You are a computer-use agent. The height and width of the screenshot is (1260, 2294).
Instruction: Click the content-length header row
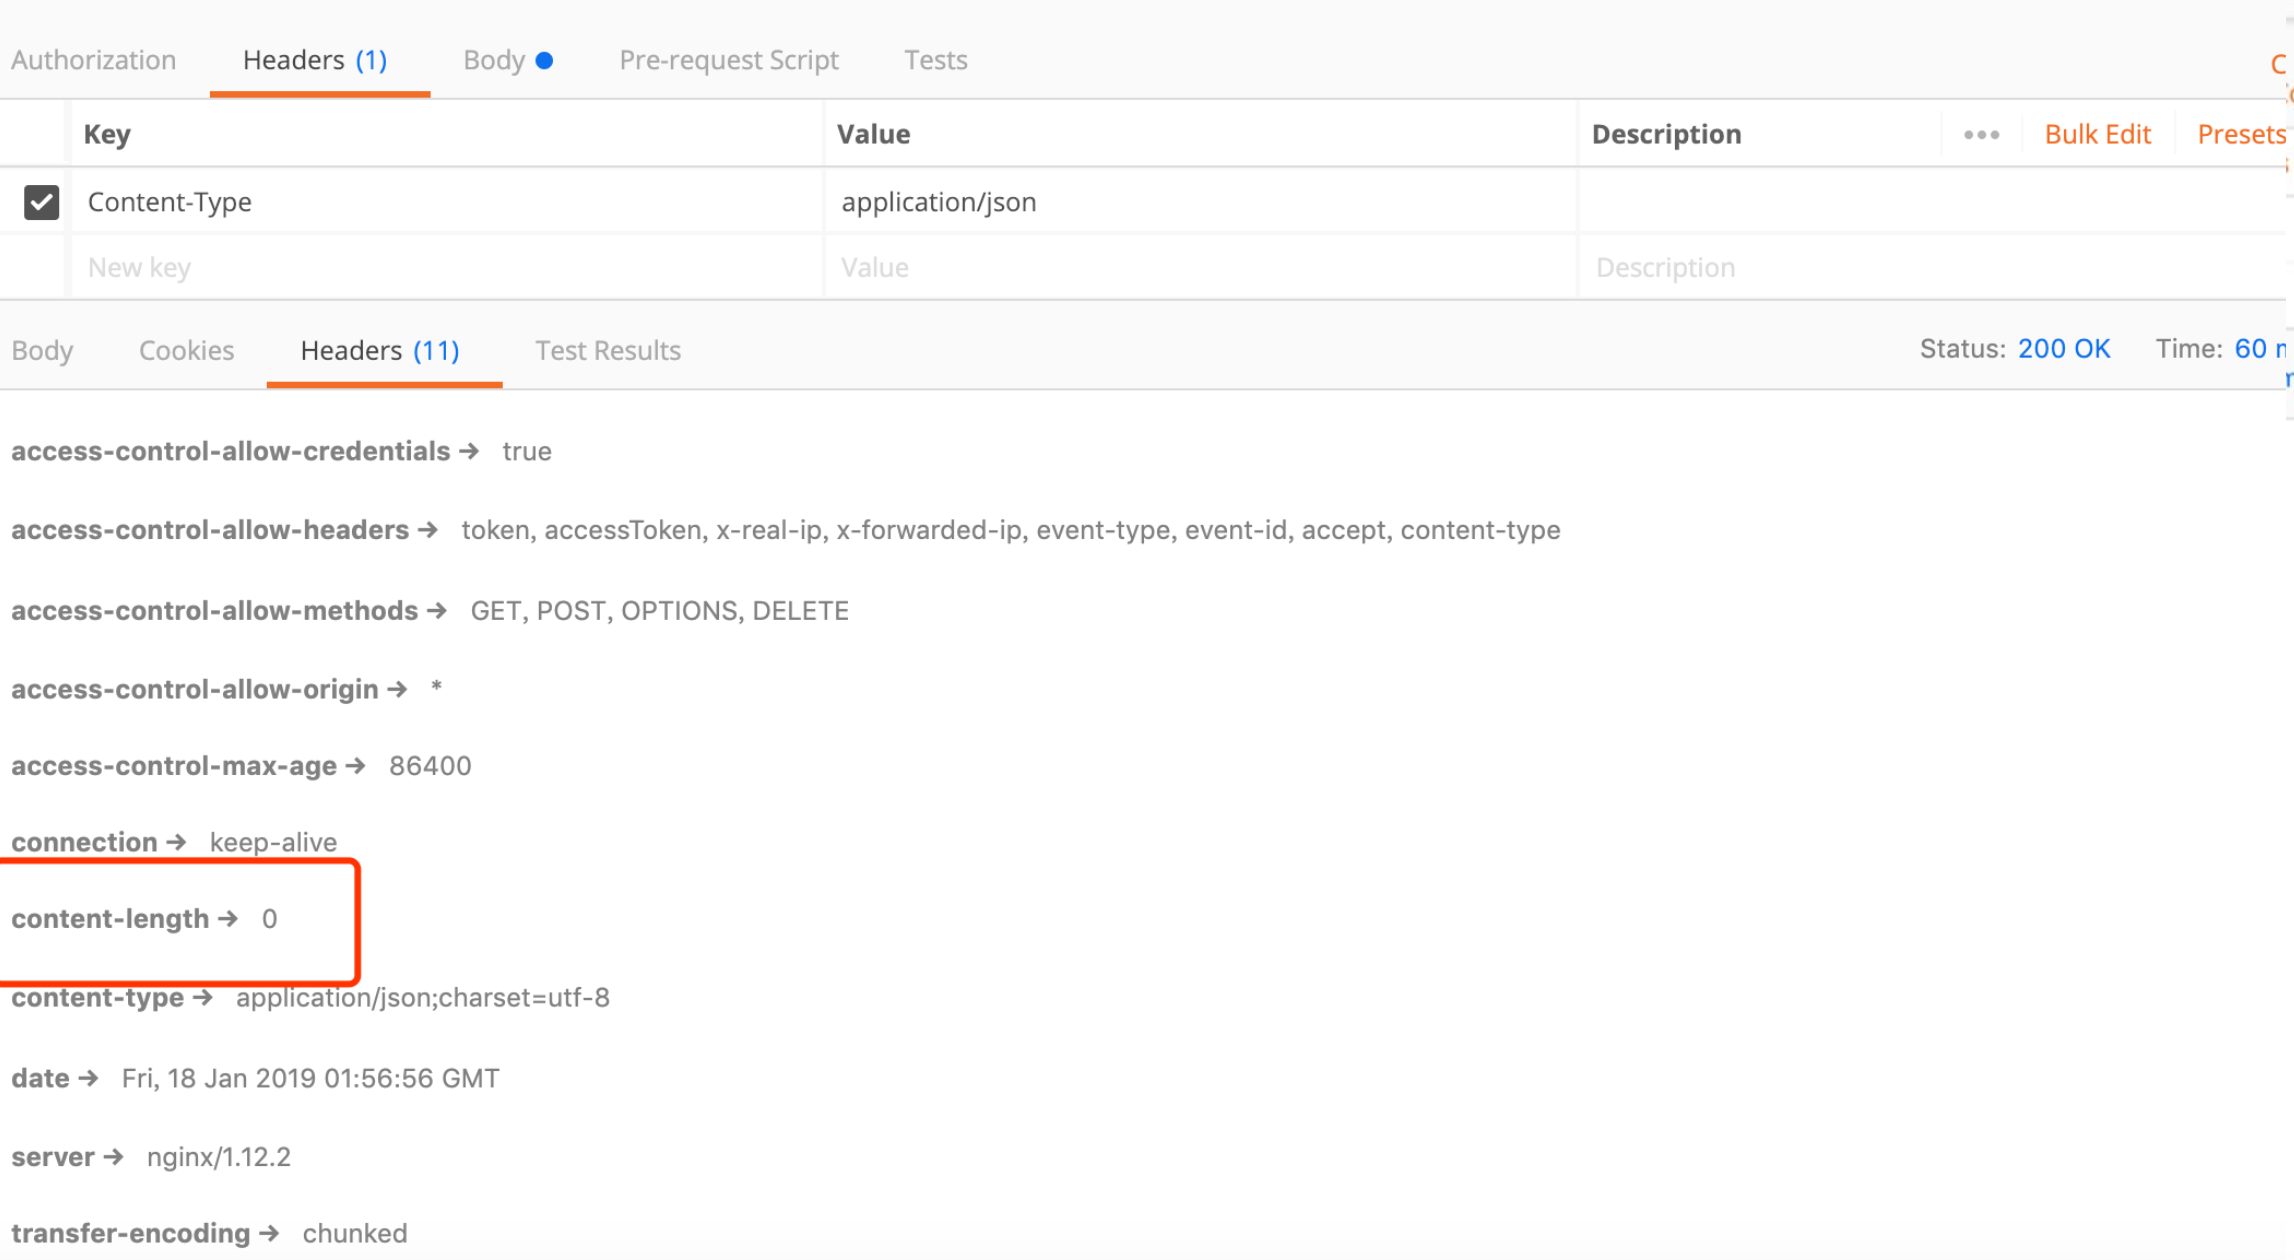[x=144, y=919]
